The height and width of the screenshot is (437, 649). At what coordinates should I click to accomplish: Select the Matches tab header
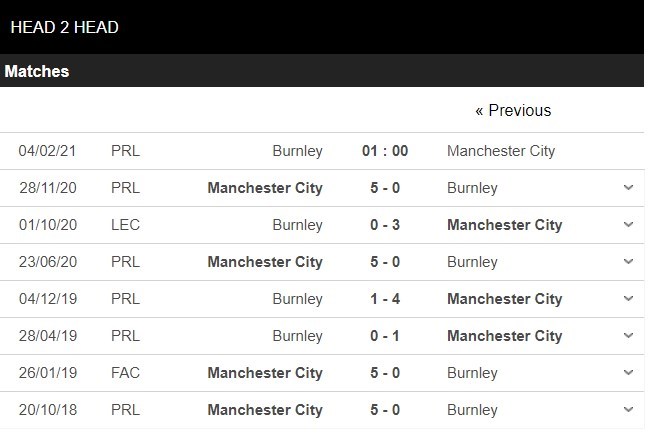click(x=37, y=71)
